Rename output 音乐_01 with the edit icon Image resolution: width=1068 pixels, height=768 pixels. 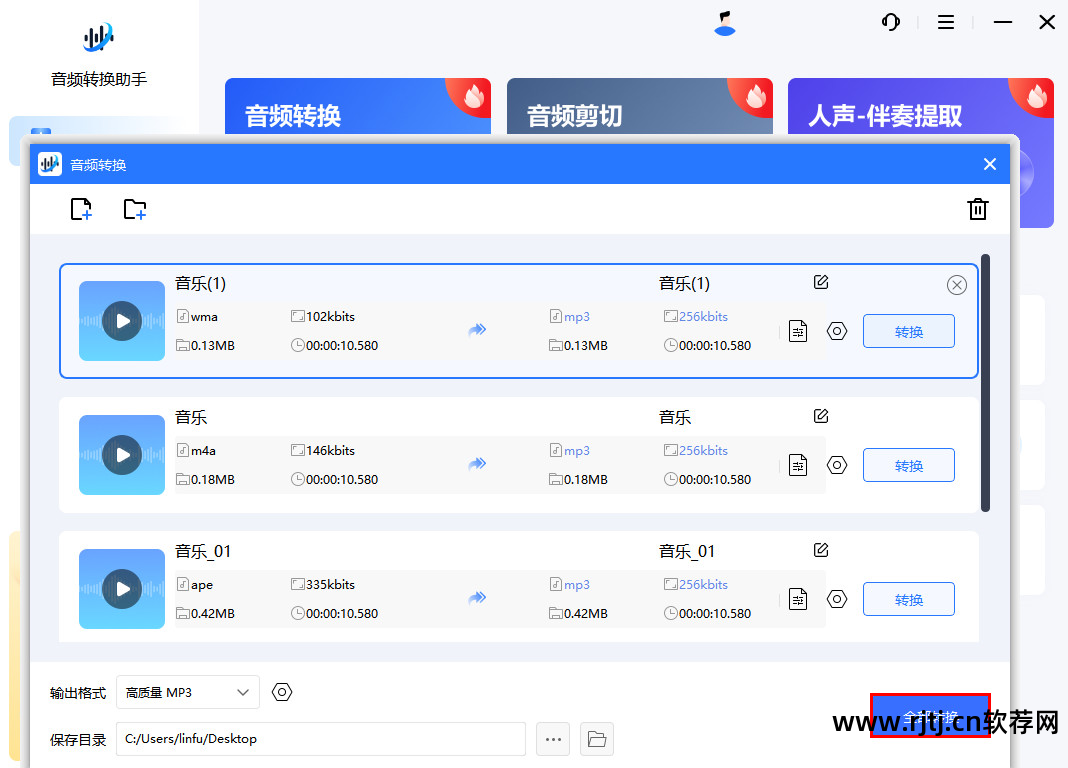[x=821, y=550]
